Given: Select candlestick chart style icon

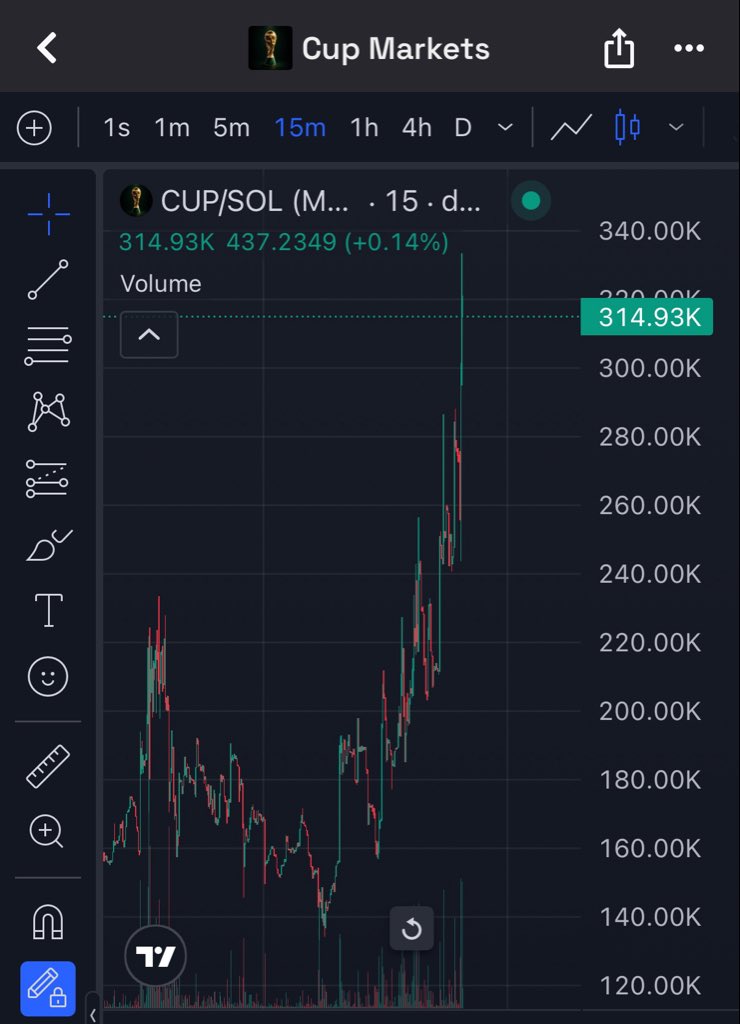Looking at the screenshot, I should (x=627, y=127).
